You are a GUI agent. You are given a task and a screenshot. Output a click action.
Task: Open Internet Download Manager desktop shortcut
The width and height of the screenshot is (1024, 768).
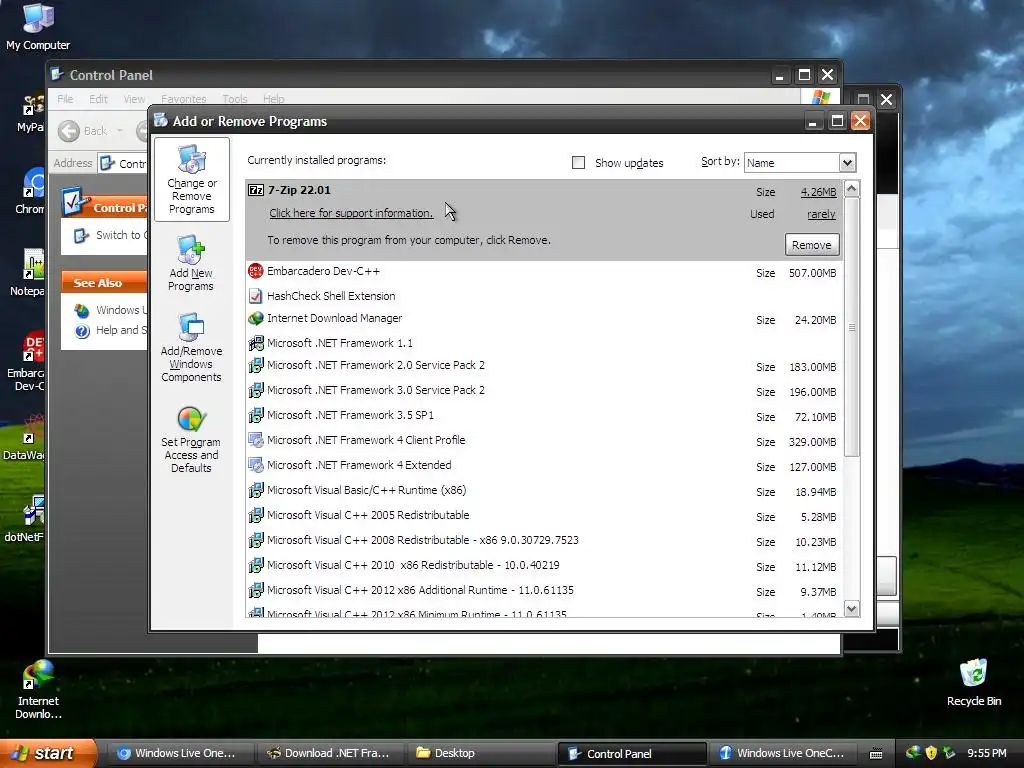38,690
